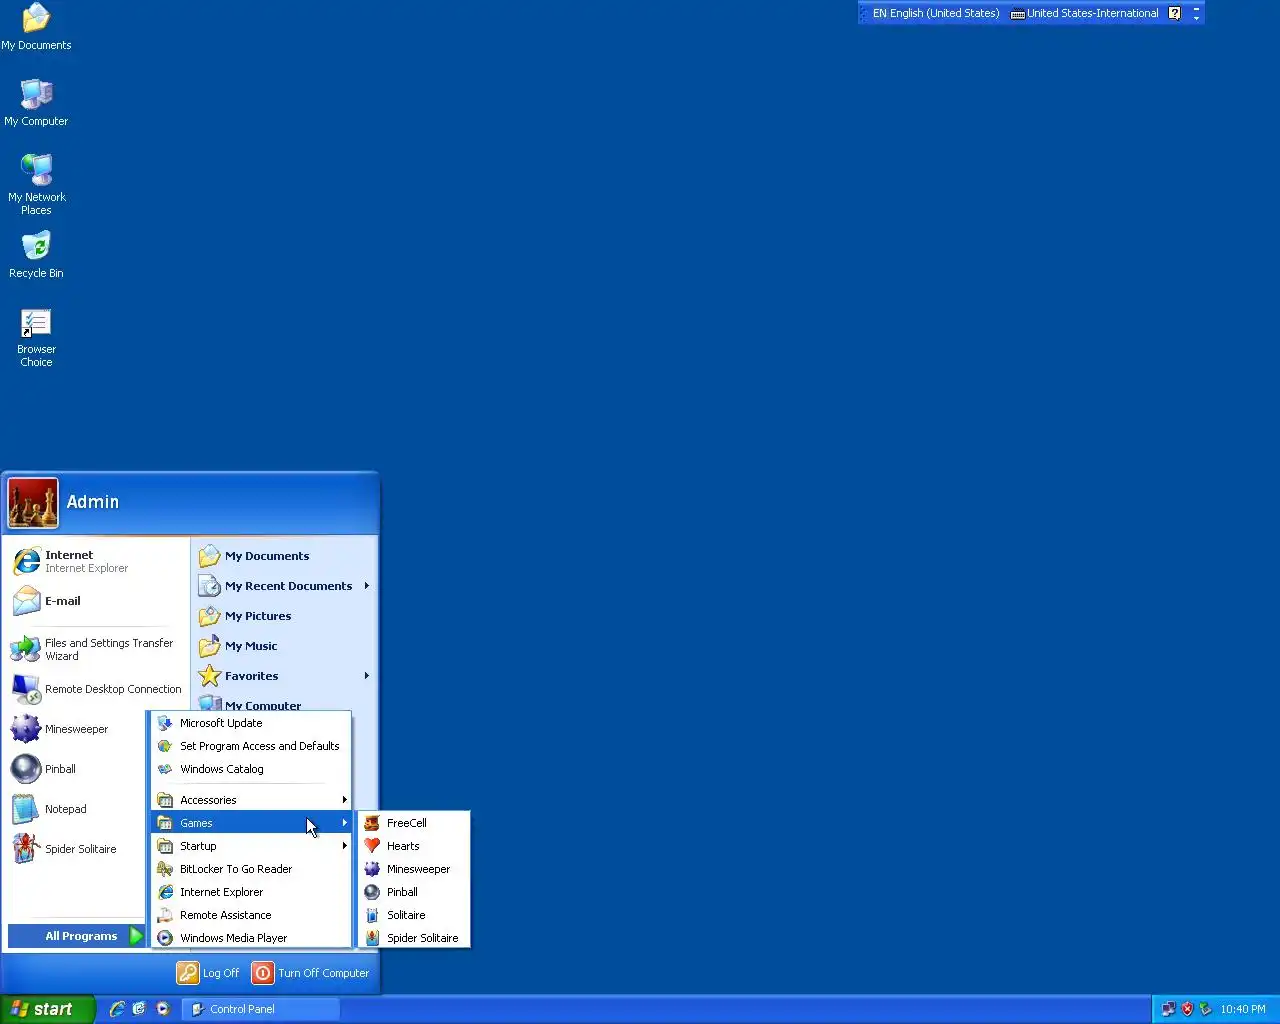This screenshot has height=1024, width=1280.
Task: Click Windows Media Player quick launch icon
Action: (163, 1009)
